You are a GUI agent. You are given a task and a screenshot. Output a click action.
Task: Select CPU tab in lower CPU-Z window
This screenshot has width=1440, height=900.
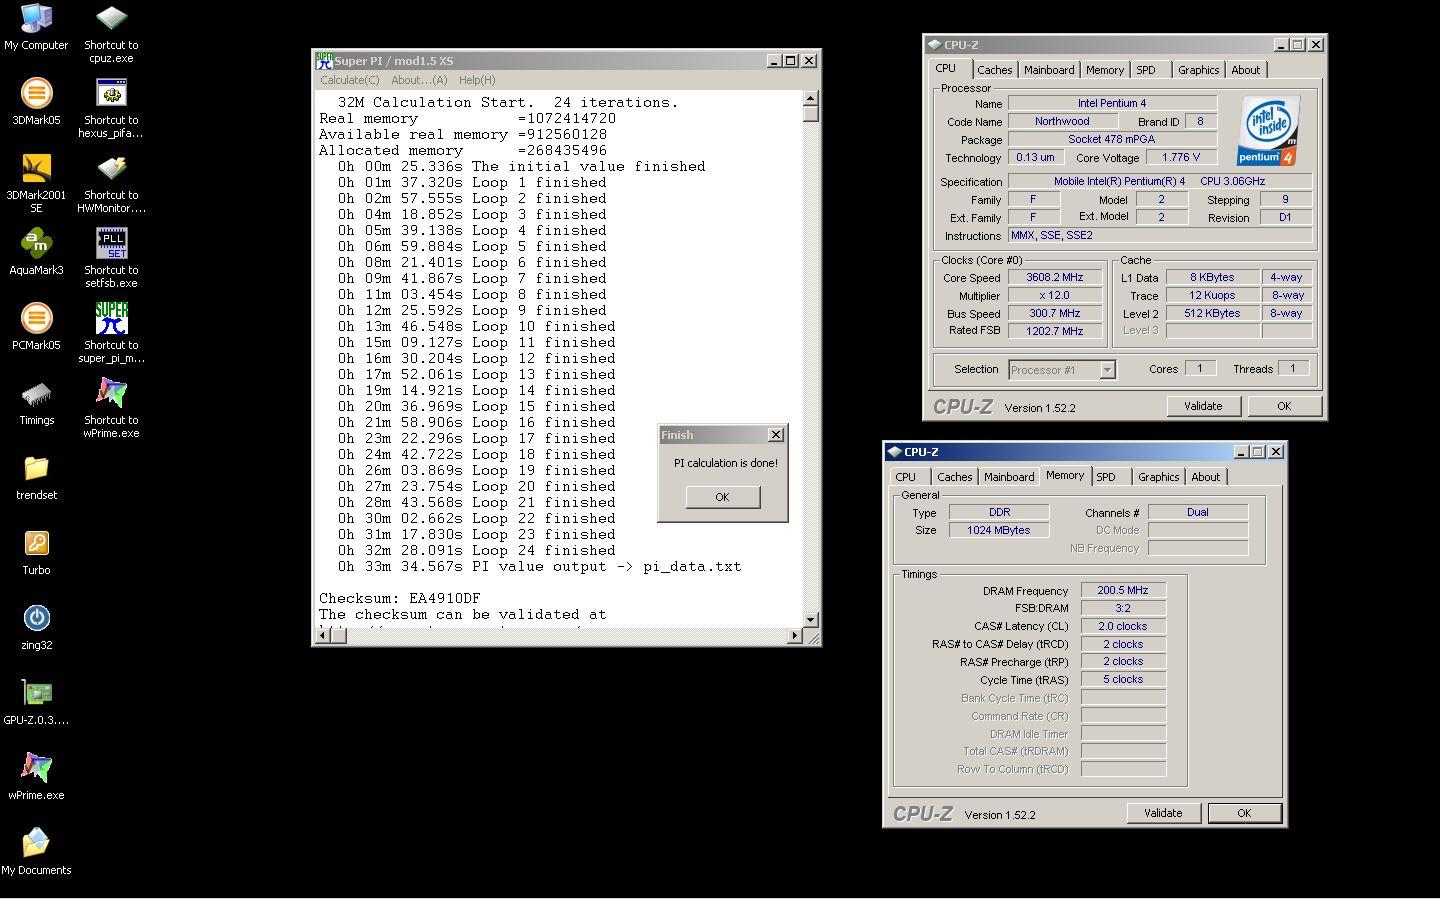[906, 477]
